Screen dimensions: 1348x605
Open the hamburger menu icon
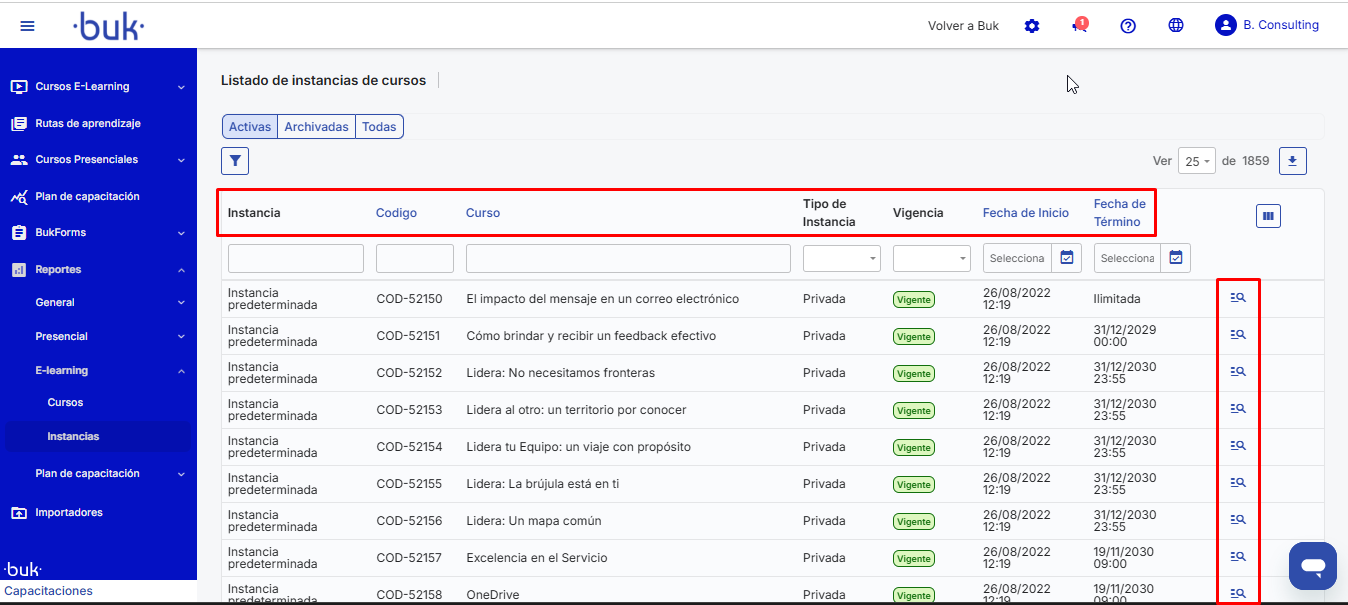27,26
